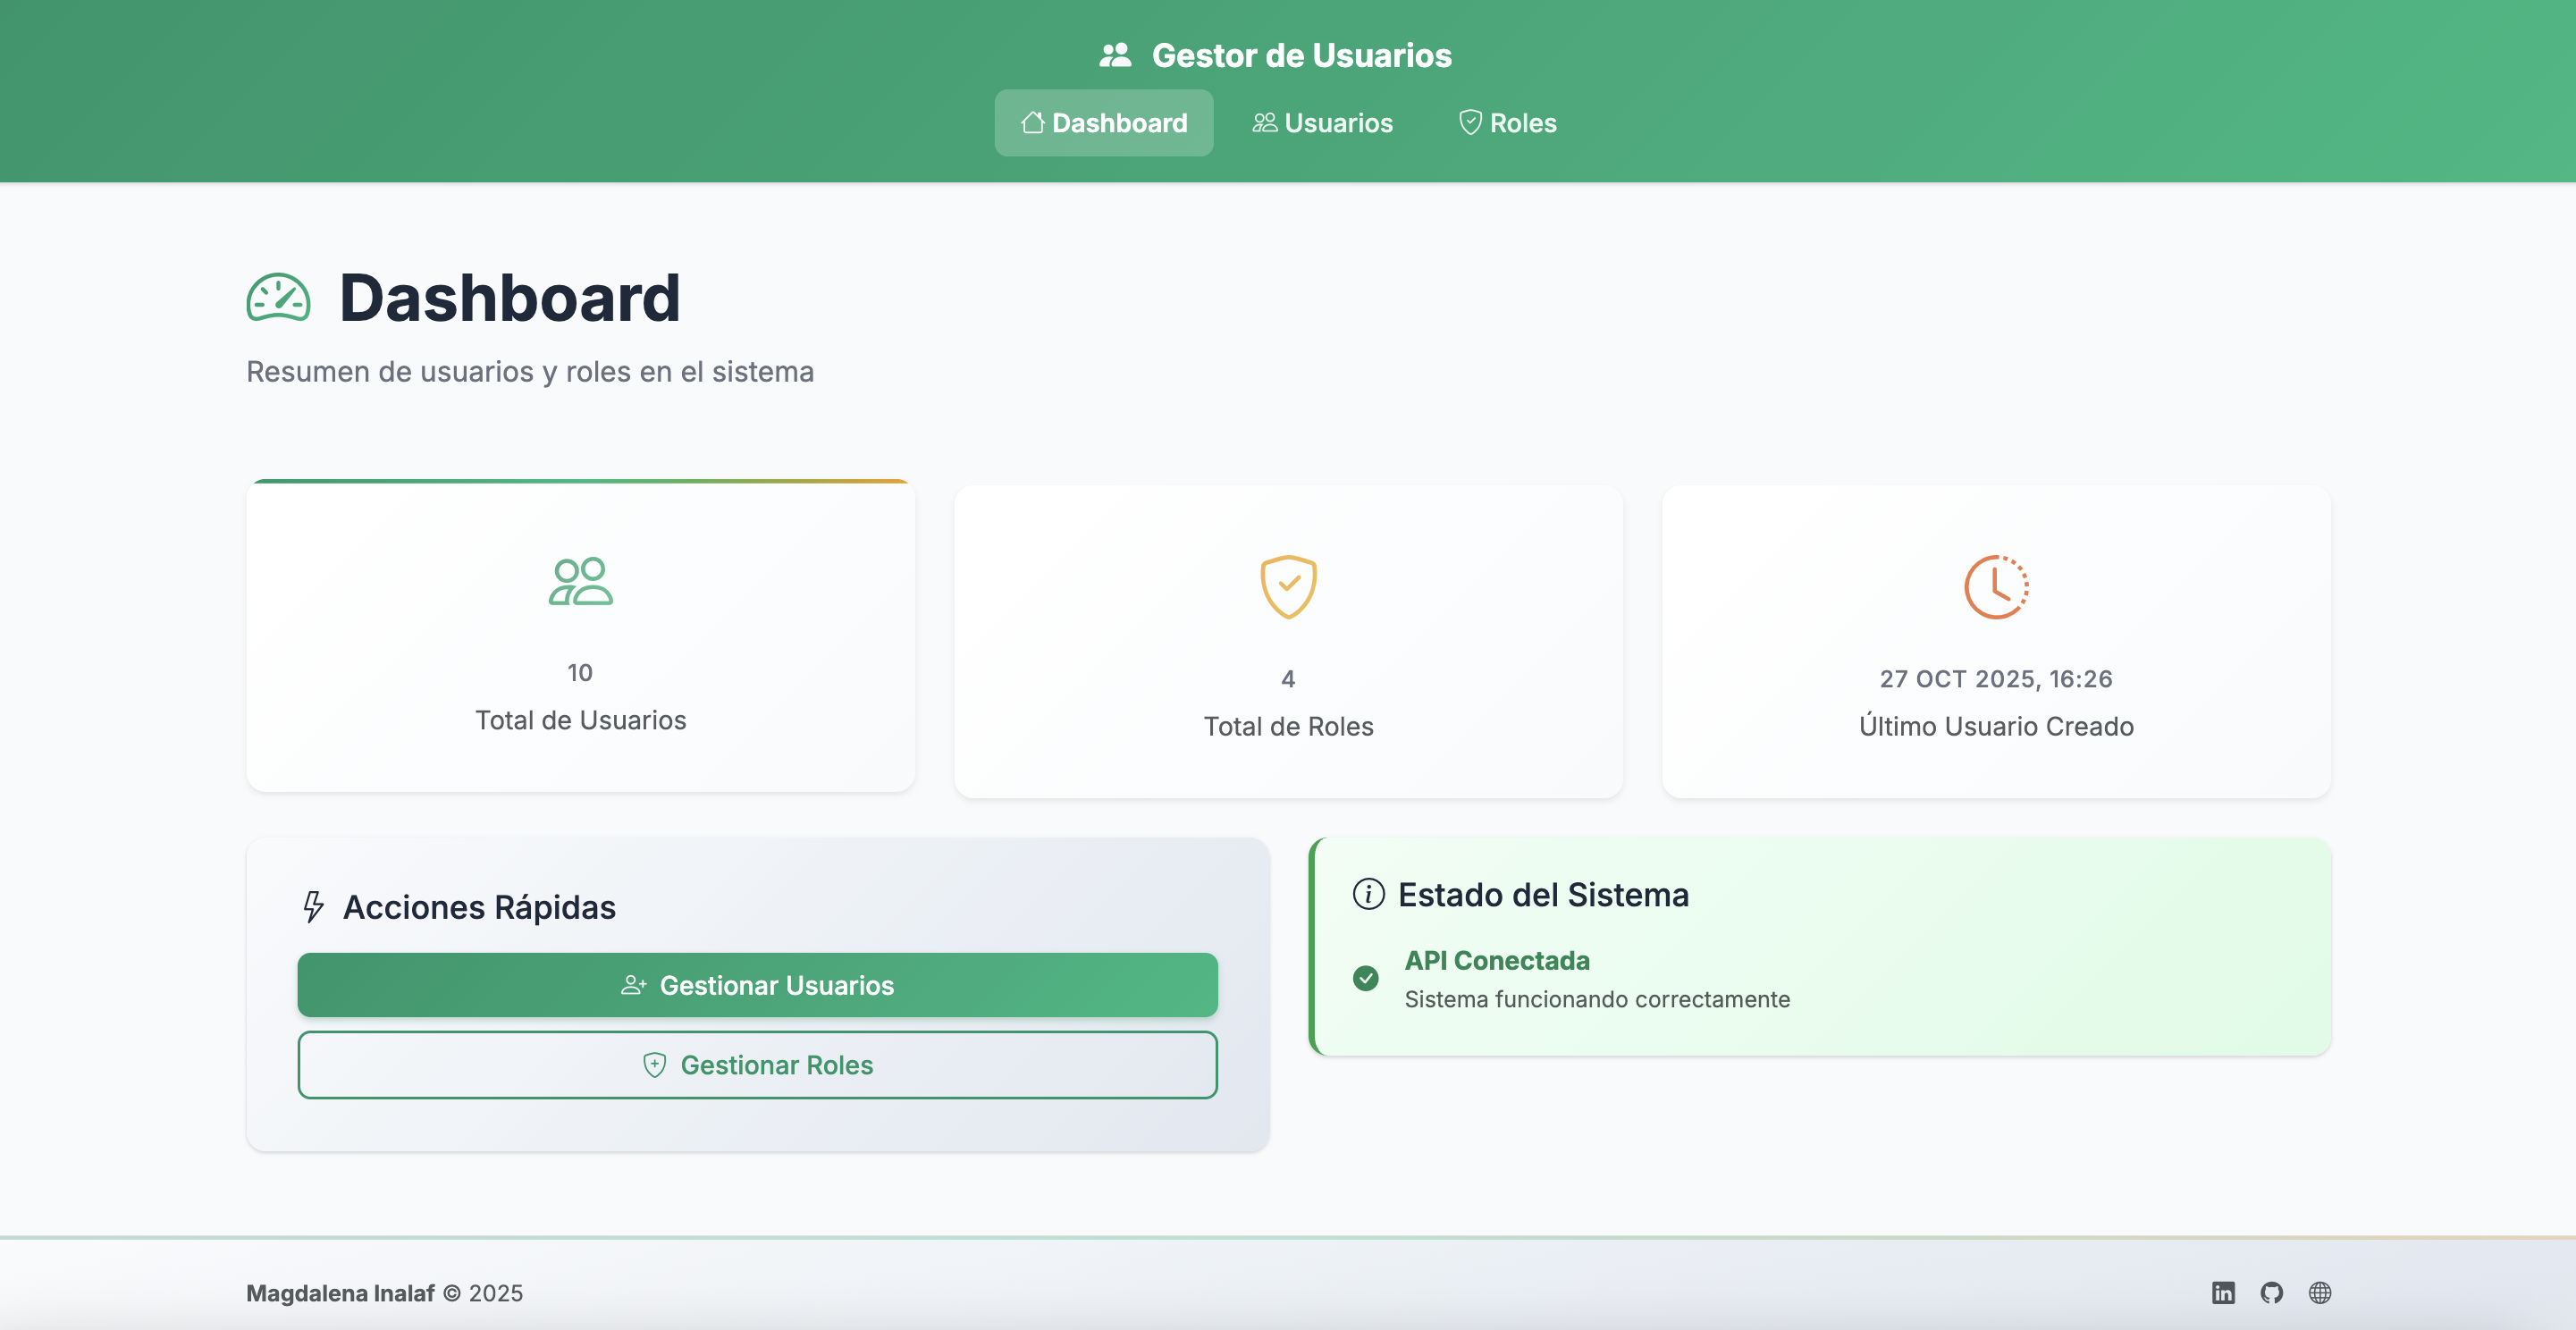The width and height of the screenshot is (2576, 1330).
Task: Click the orange clock icon in Último Usuario Creado
Action: (1996, 587)
